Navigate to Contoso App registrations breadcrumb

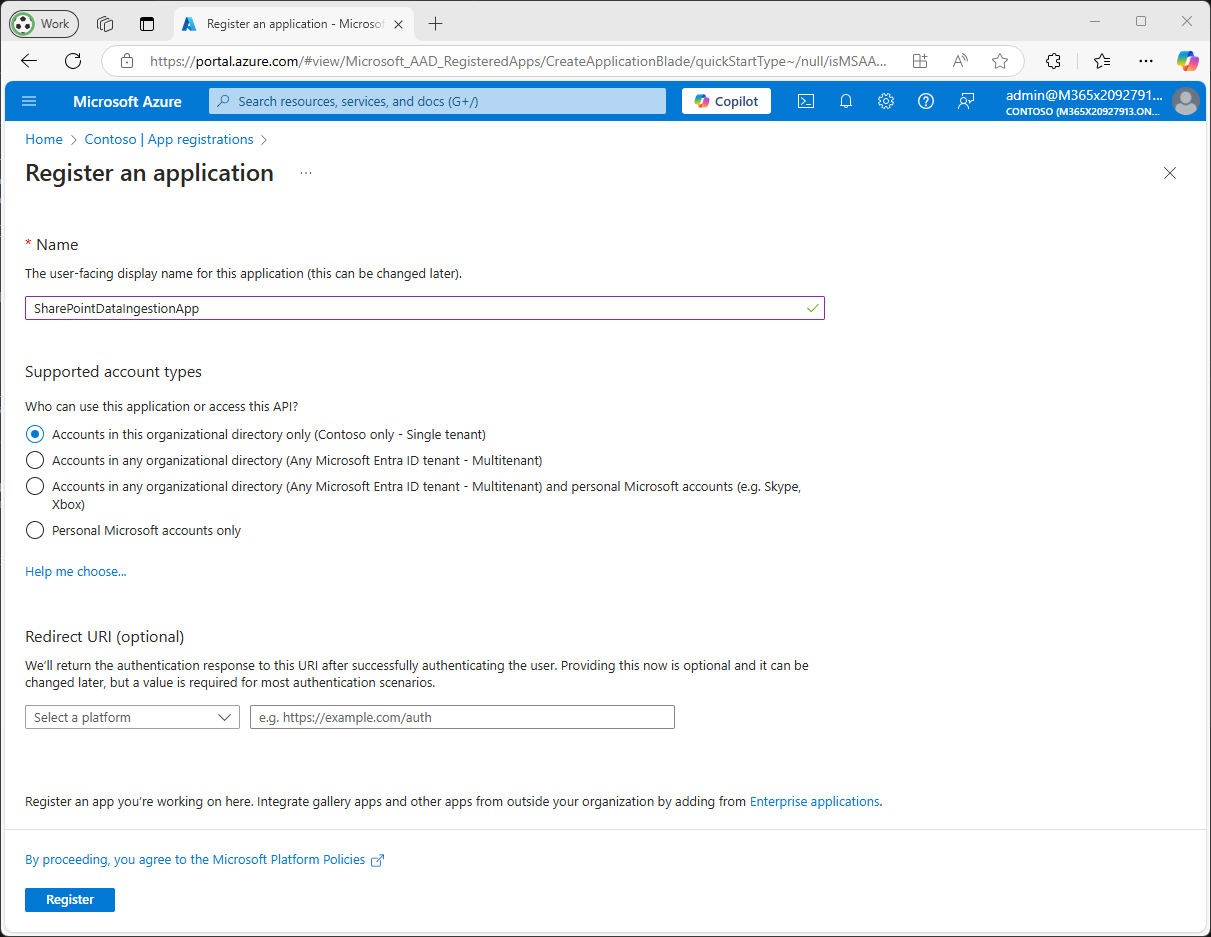pos(170,139)
